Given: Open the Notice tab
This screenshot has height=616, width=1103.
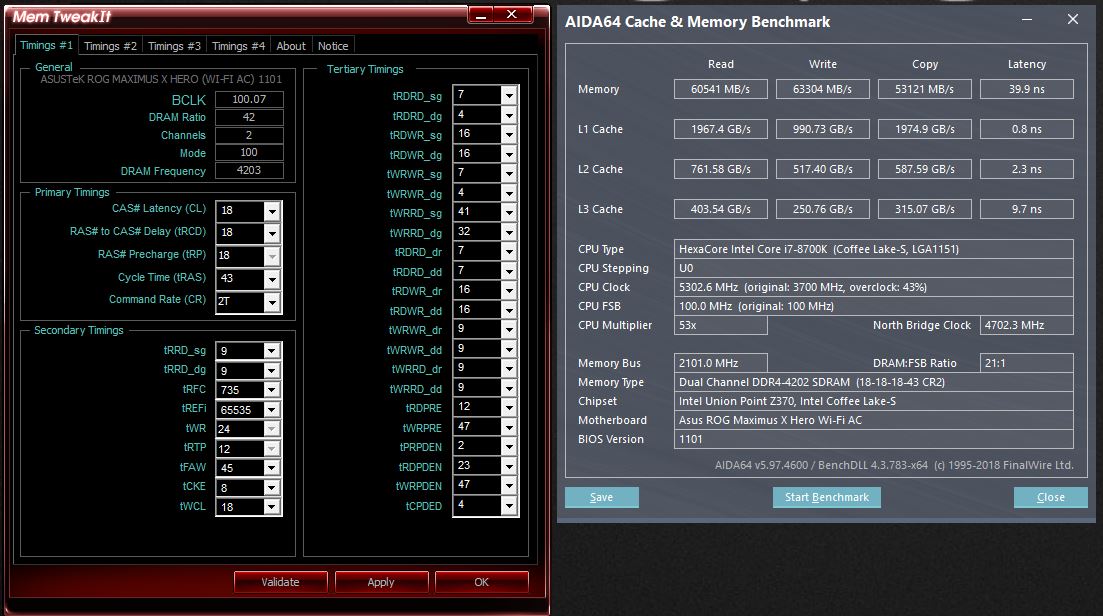Looking at the screenshot, I should click(x=333, y=46).
